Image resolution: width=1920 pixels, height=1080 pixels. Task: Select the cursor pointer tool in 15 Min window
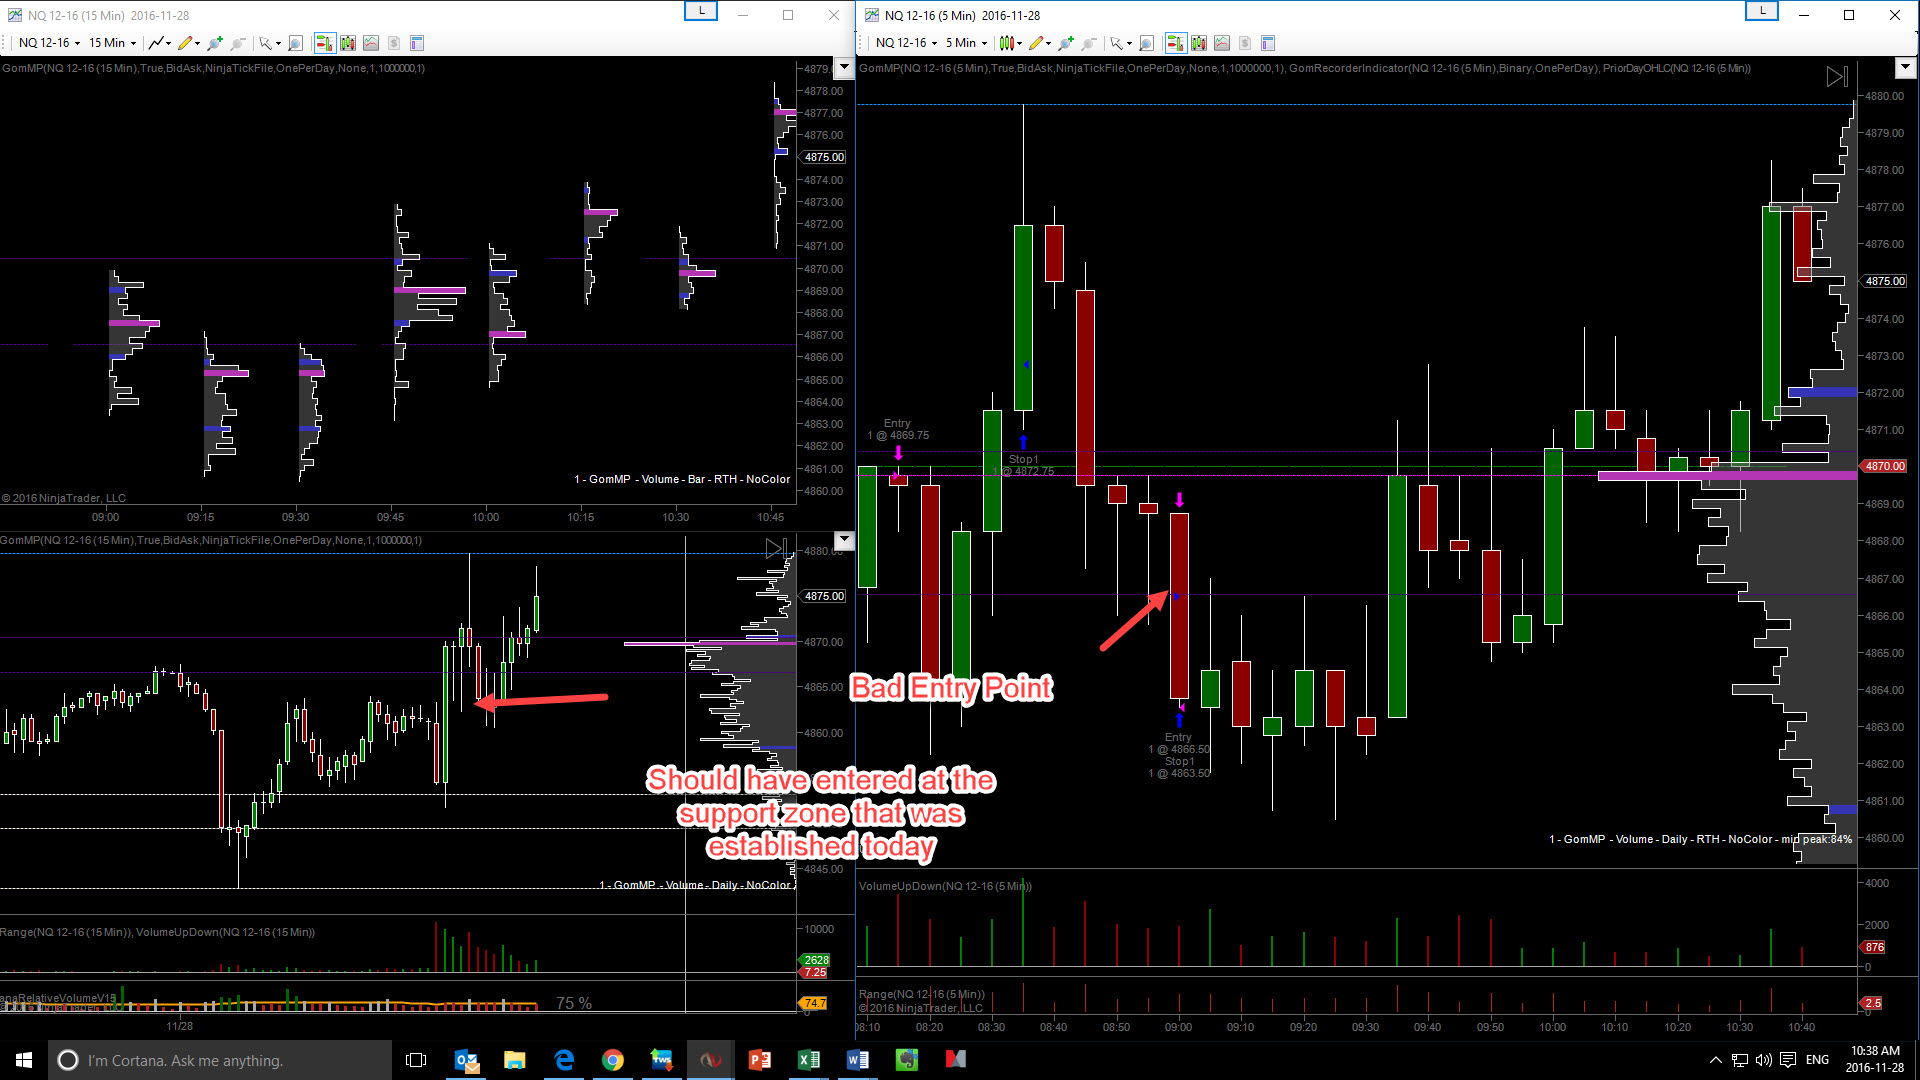(266, 43)
